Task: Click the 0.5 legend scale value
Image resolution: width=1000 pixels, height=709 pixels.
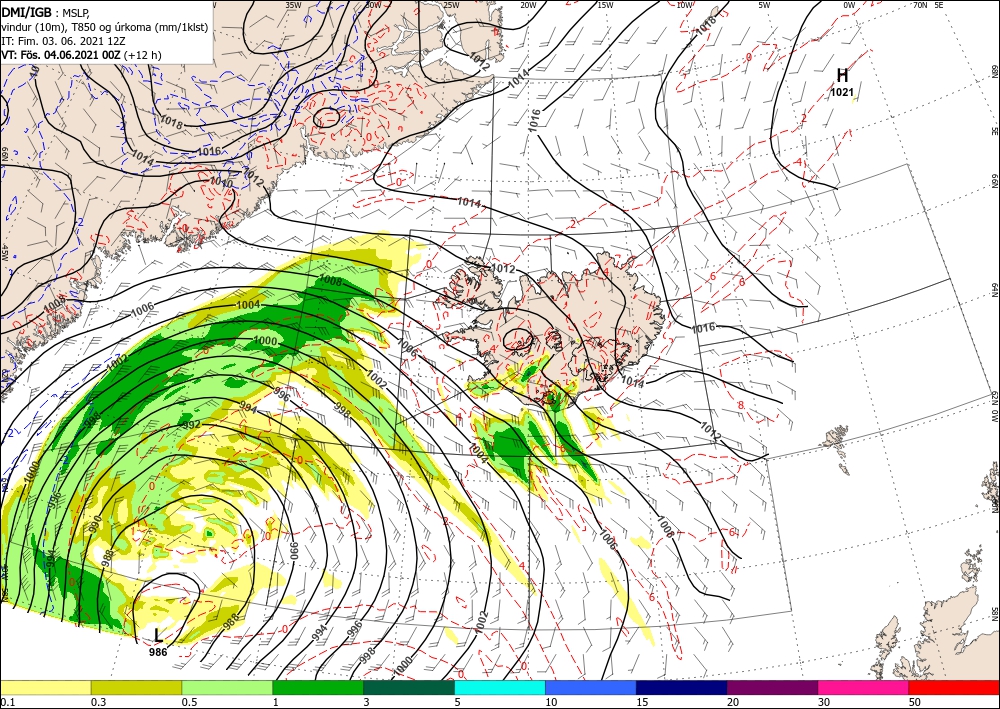Action: 189,702
